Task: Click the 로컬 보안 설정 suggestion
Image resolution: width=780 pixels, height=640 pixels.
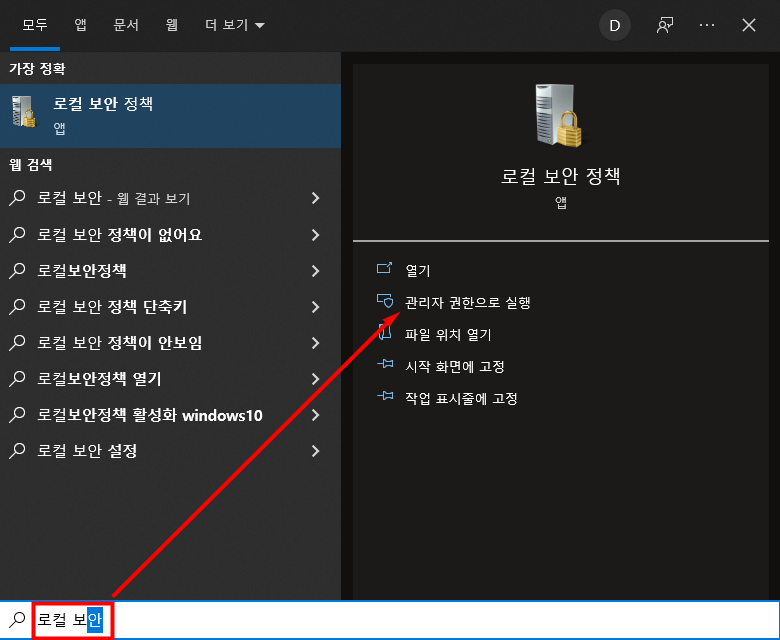Action: click(x=170, y=451)
